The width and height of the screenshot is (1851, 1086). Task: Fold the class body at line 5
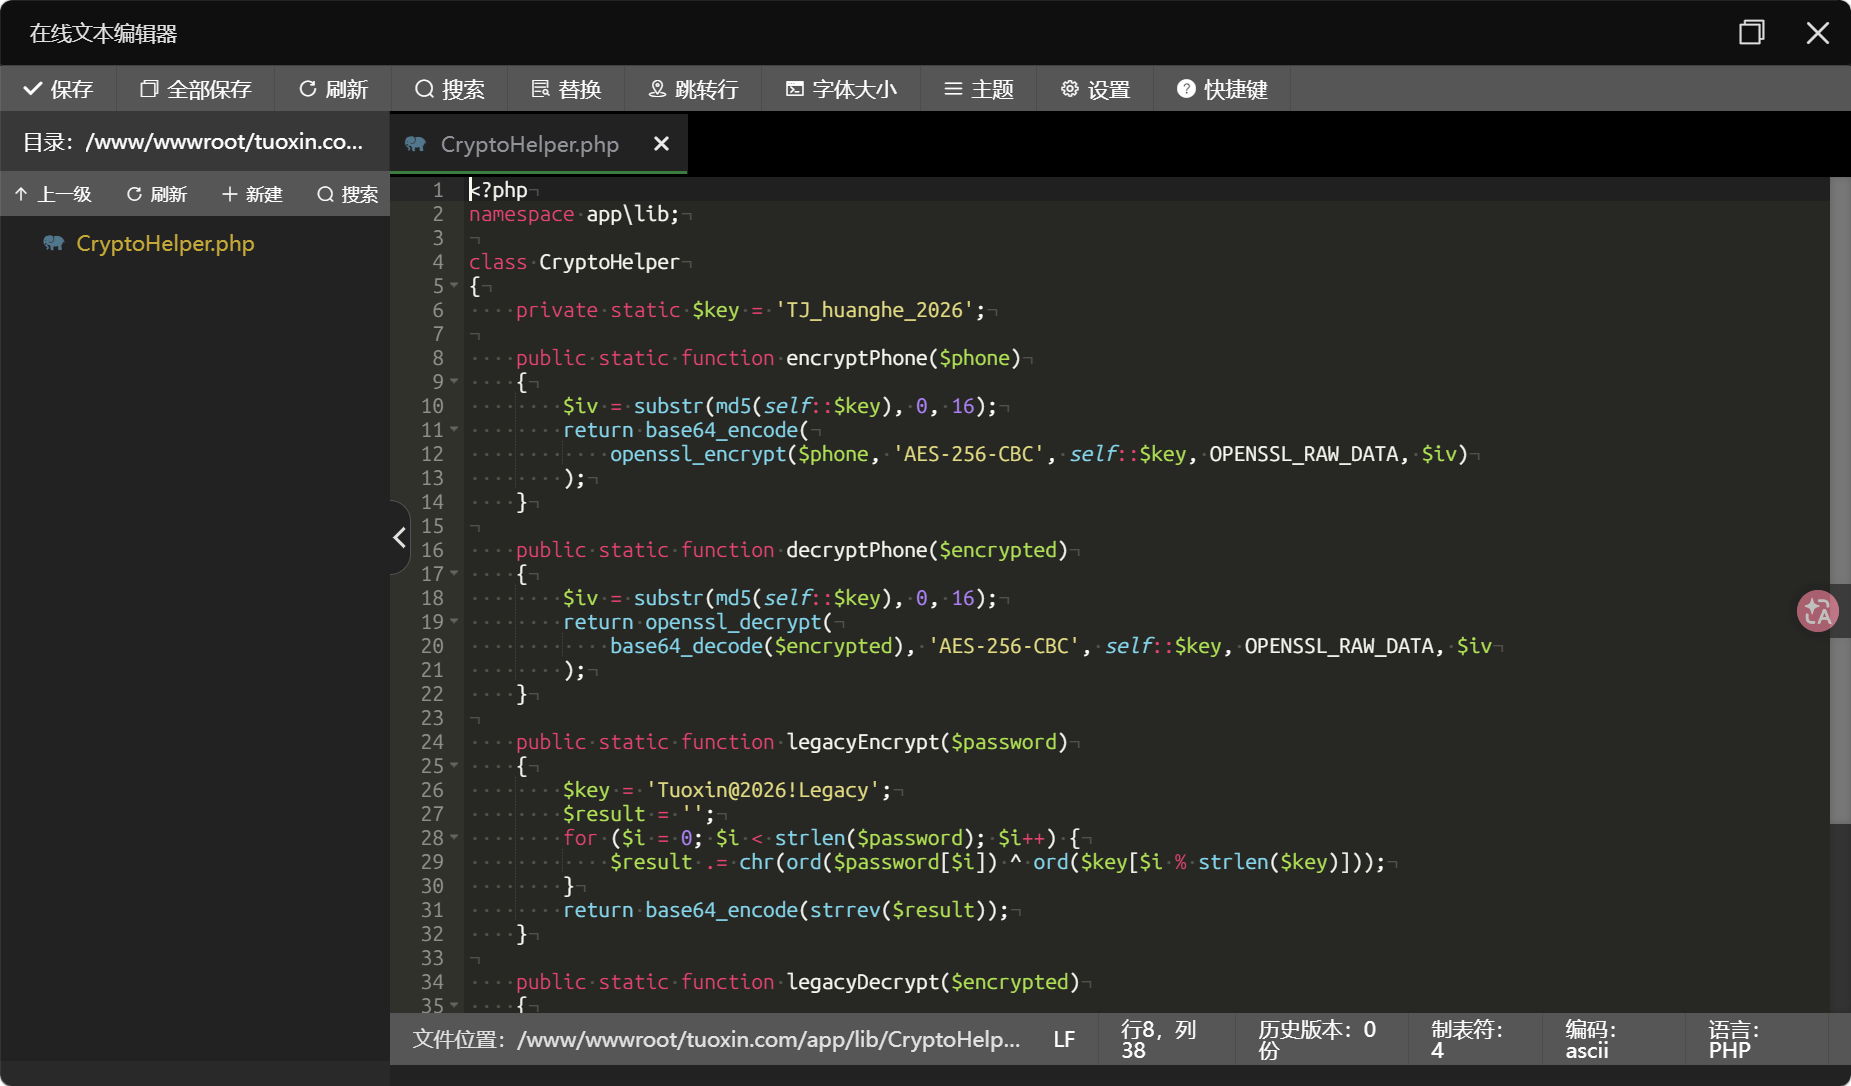455,285
